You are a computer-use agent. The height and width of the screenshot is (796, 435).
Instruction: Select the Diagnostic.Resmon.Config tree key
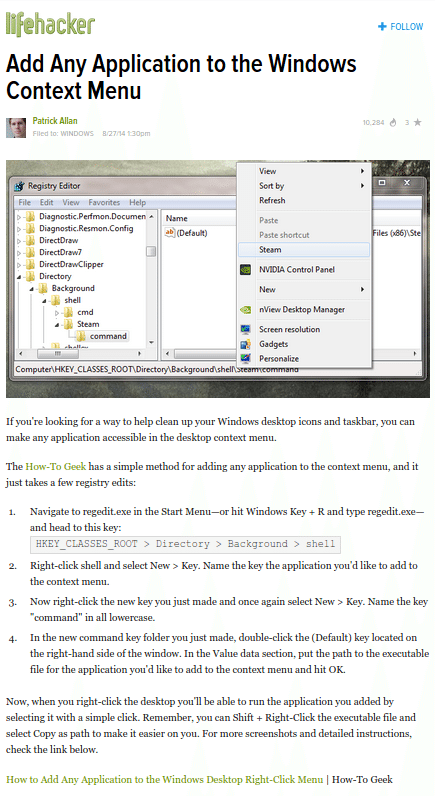[x=86, y=228]
